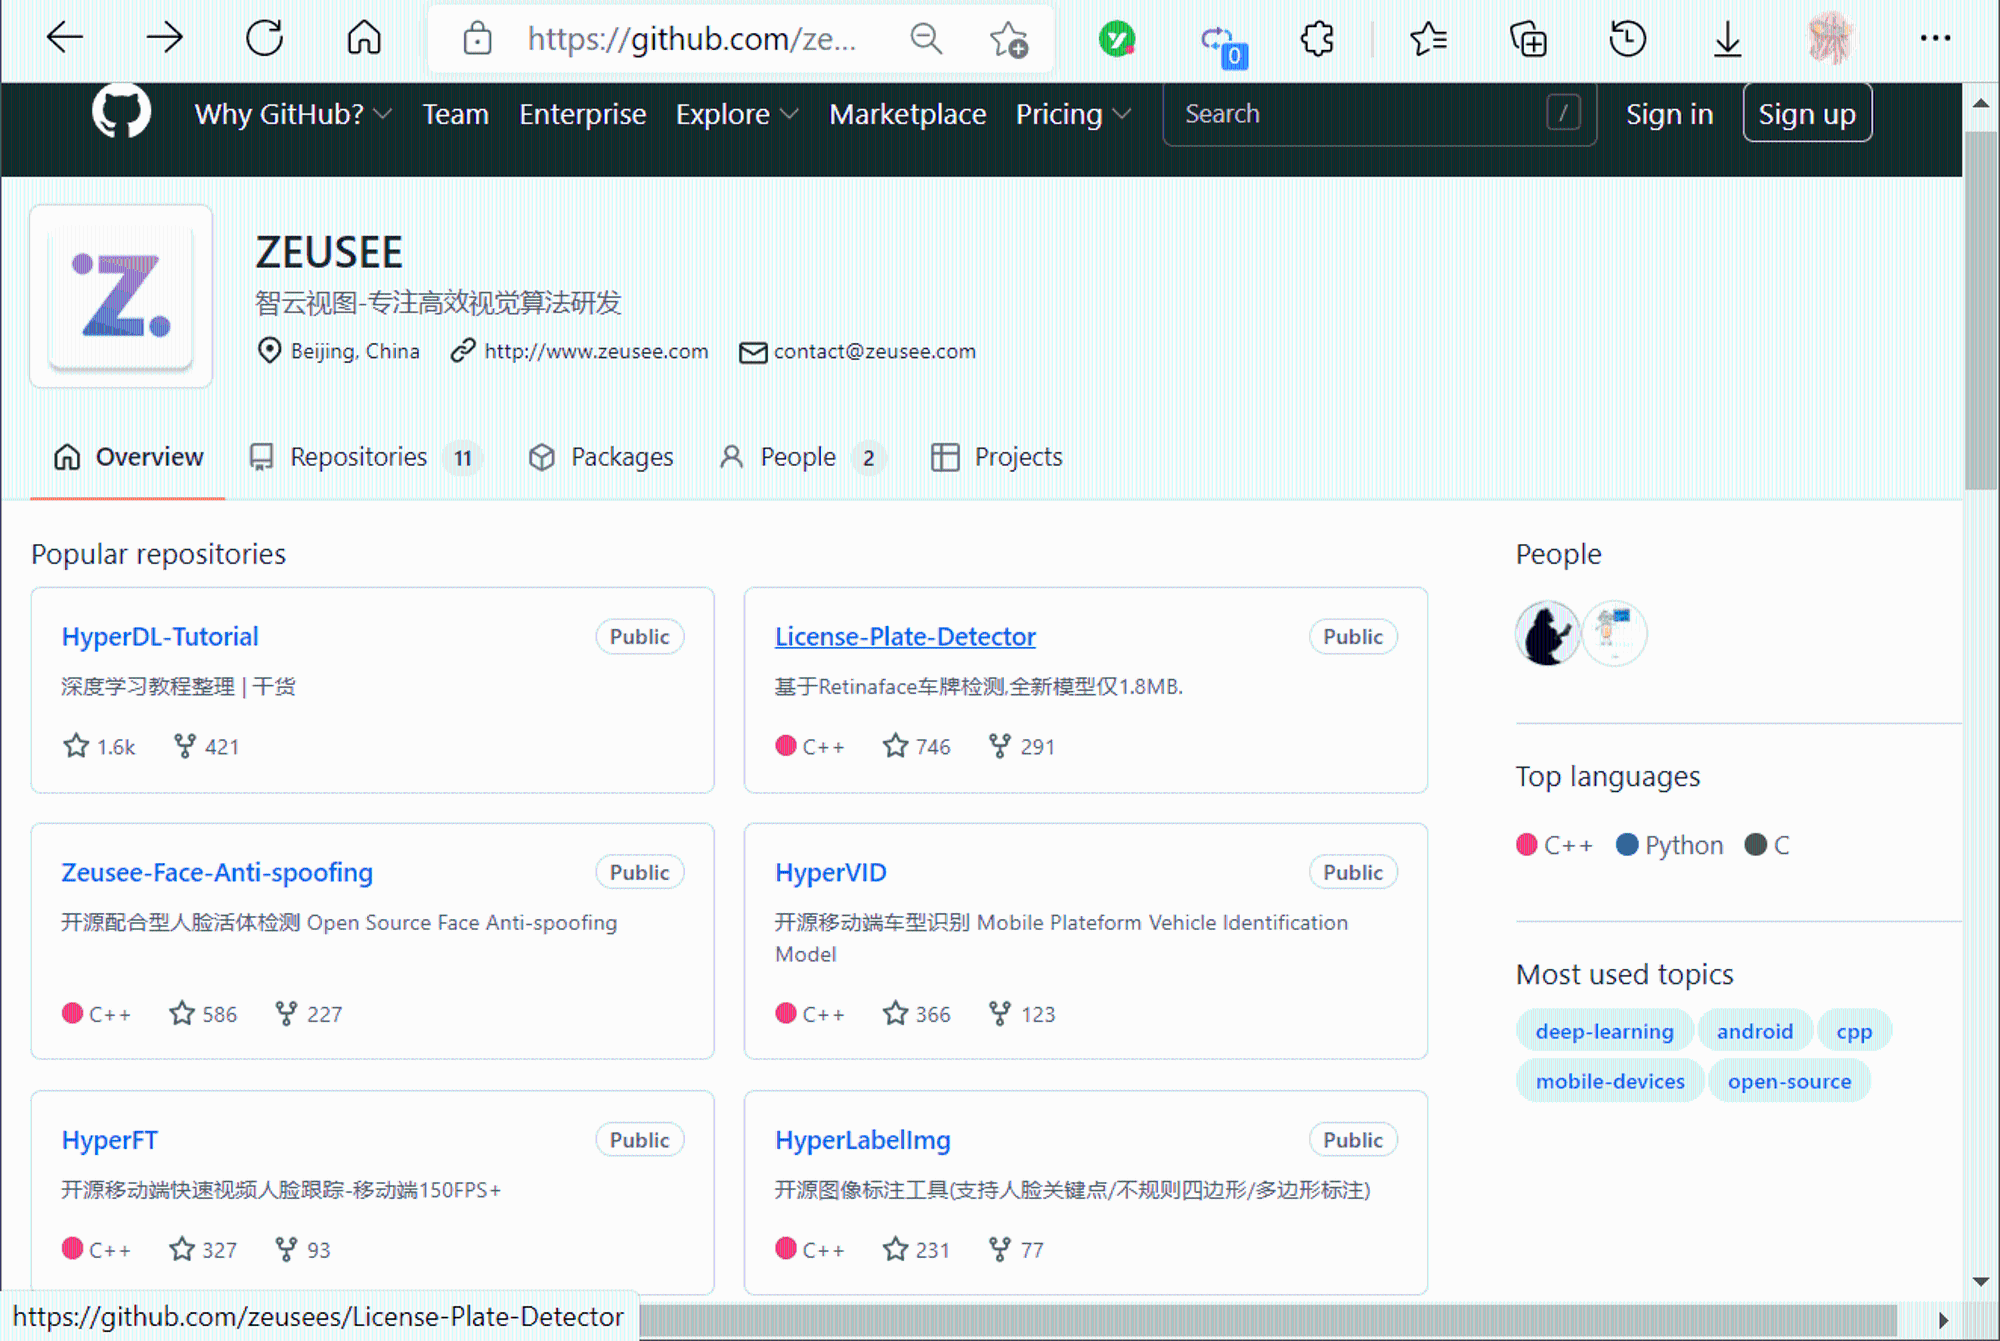Click the slash shortcut key icon in search

pyautogui.click(x=1564, y=113)
